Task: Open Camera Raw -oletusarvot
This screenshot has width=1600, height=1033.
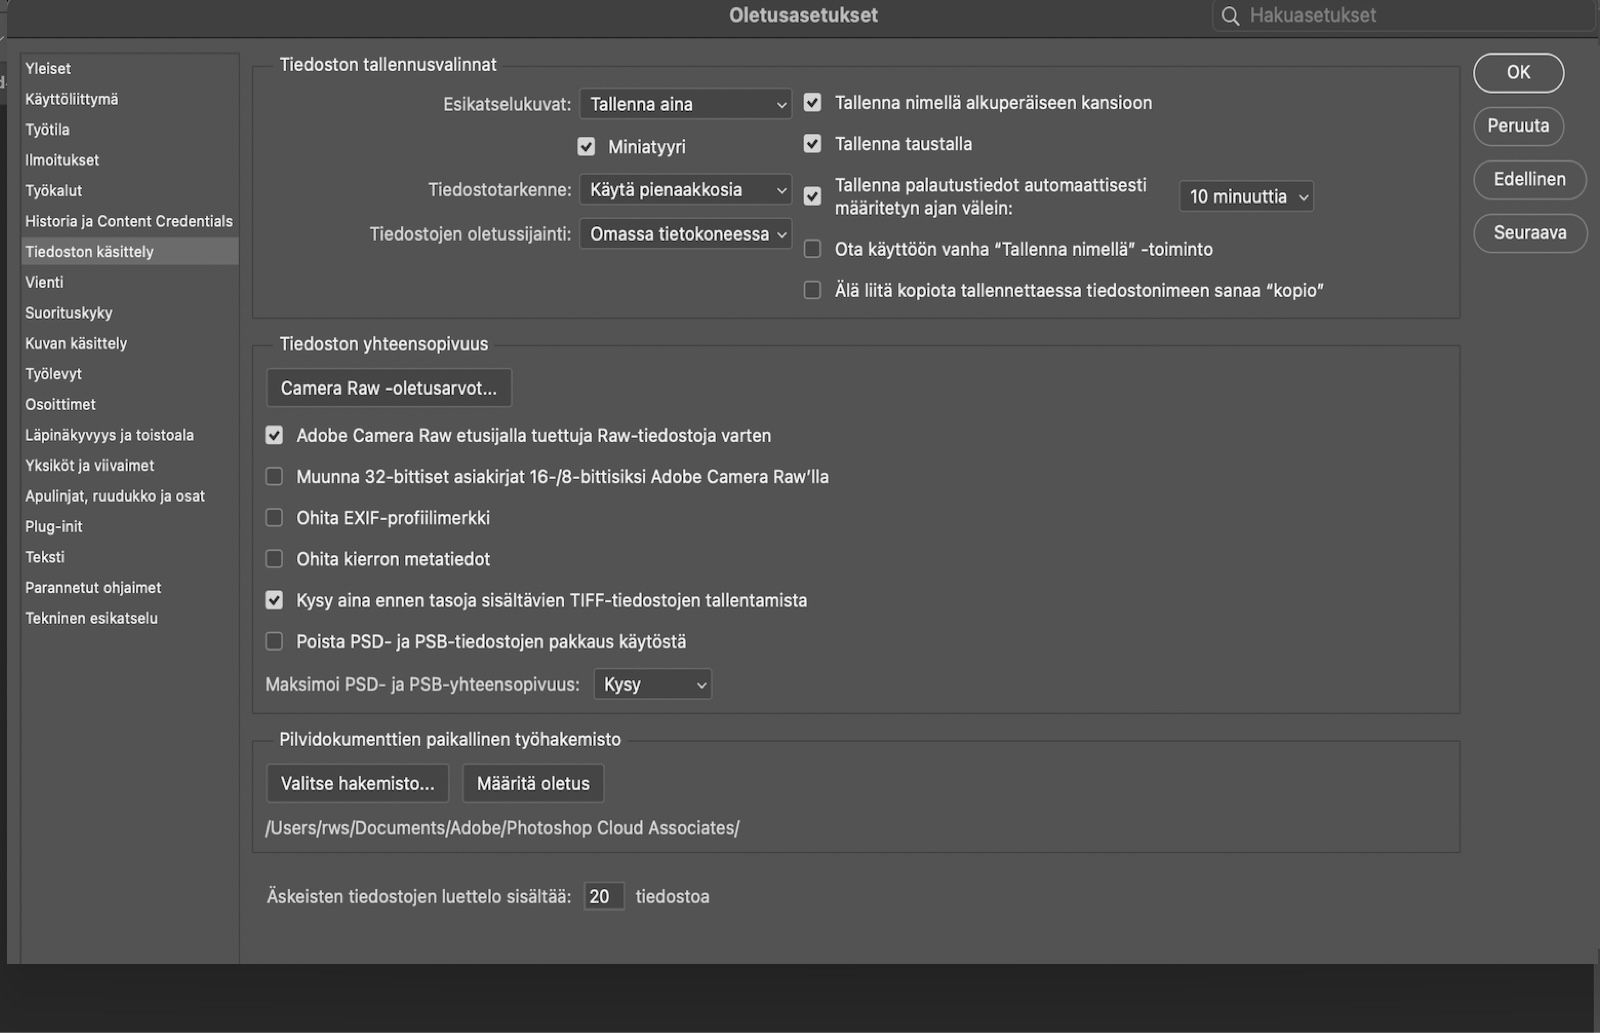Action: [389, 387]
